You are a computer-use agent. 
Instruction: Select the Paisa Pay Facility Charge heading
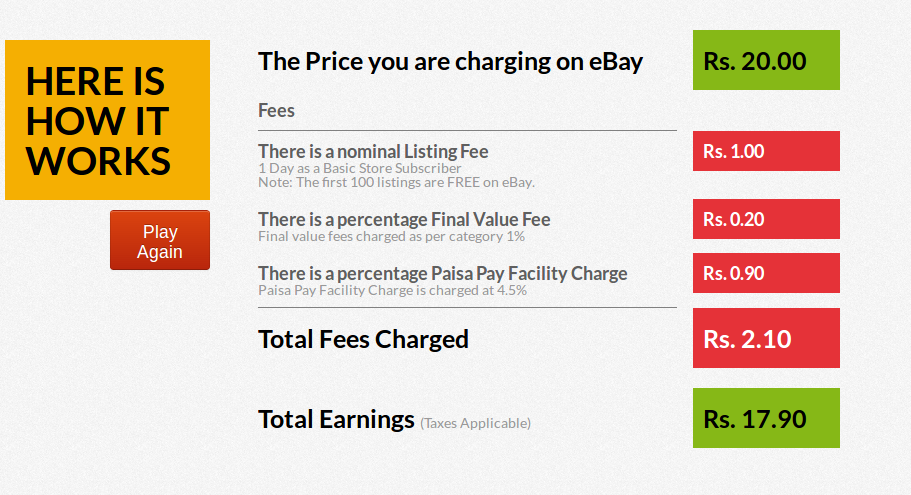click(x=442, y=273)
